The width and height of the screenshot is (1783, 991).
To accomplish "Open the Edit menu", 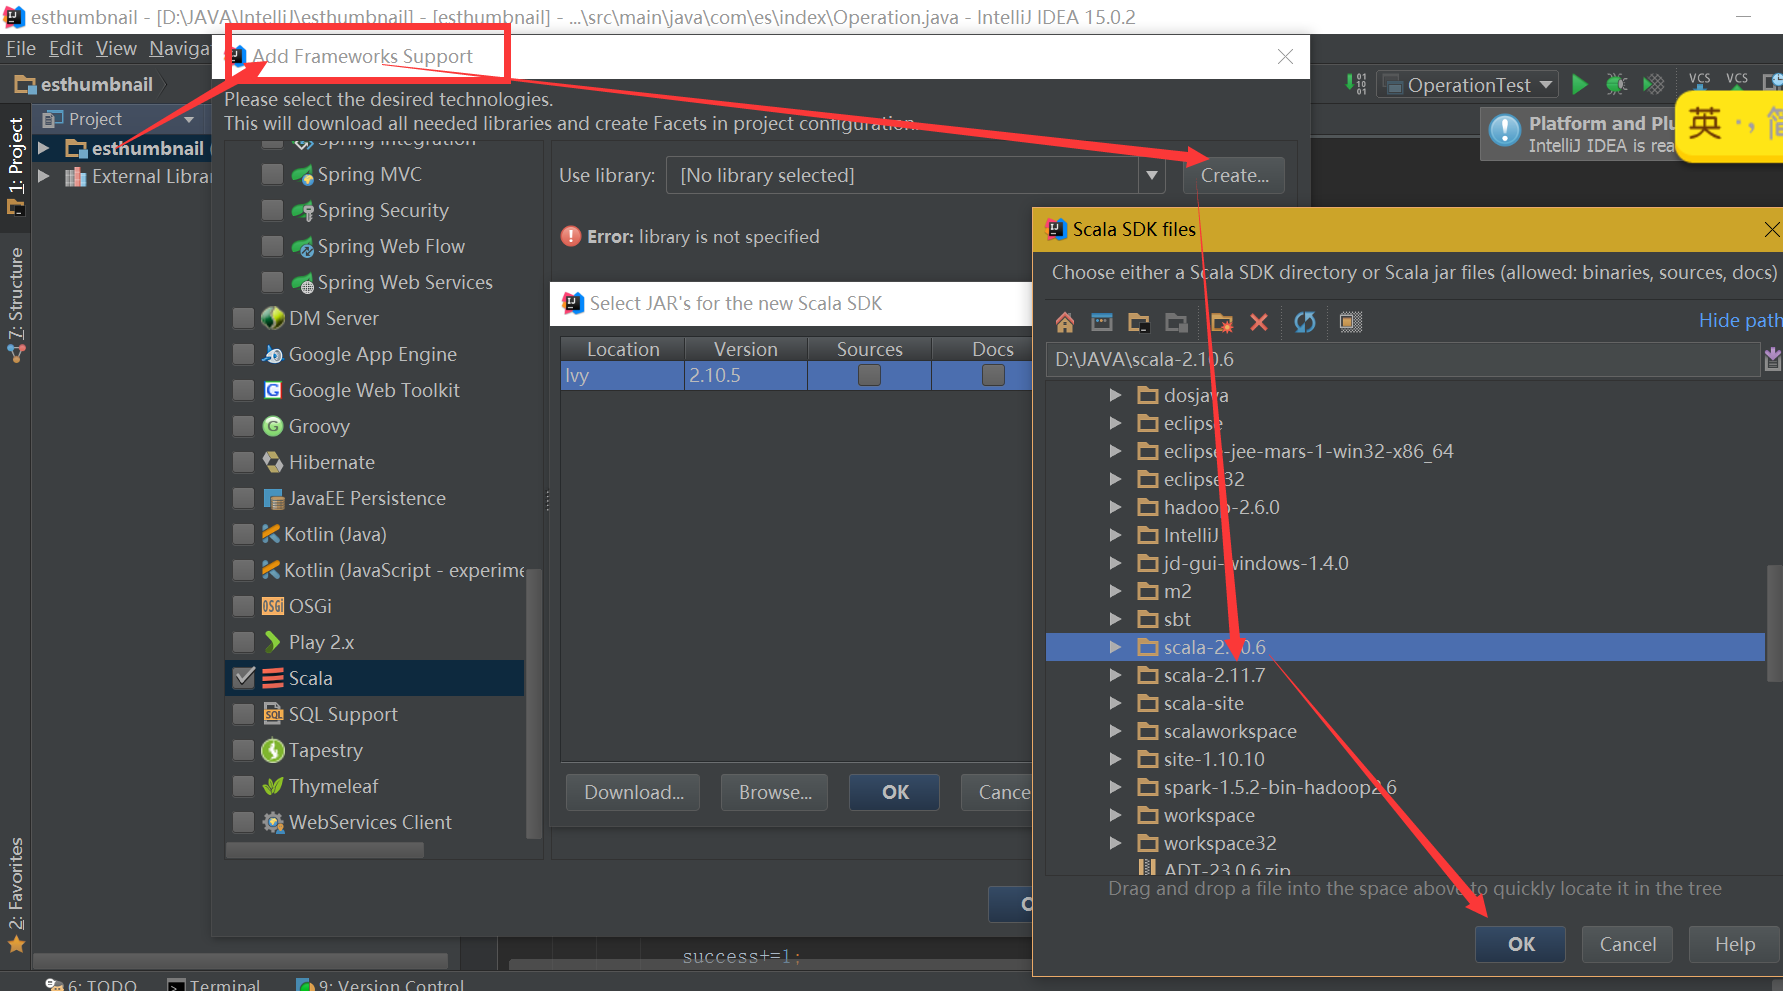I will [66, 48].
